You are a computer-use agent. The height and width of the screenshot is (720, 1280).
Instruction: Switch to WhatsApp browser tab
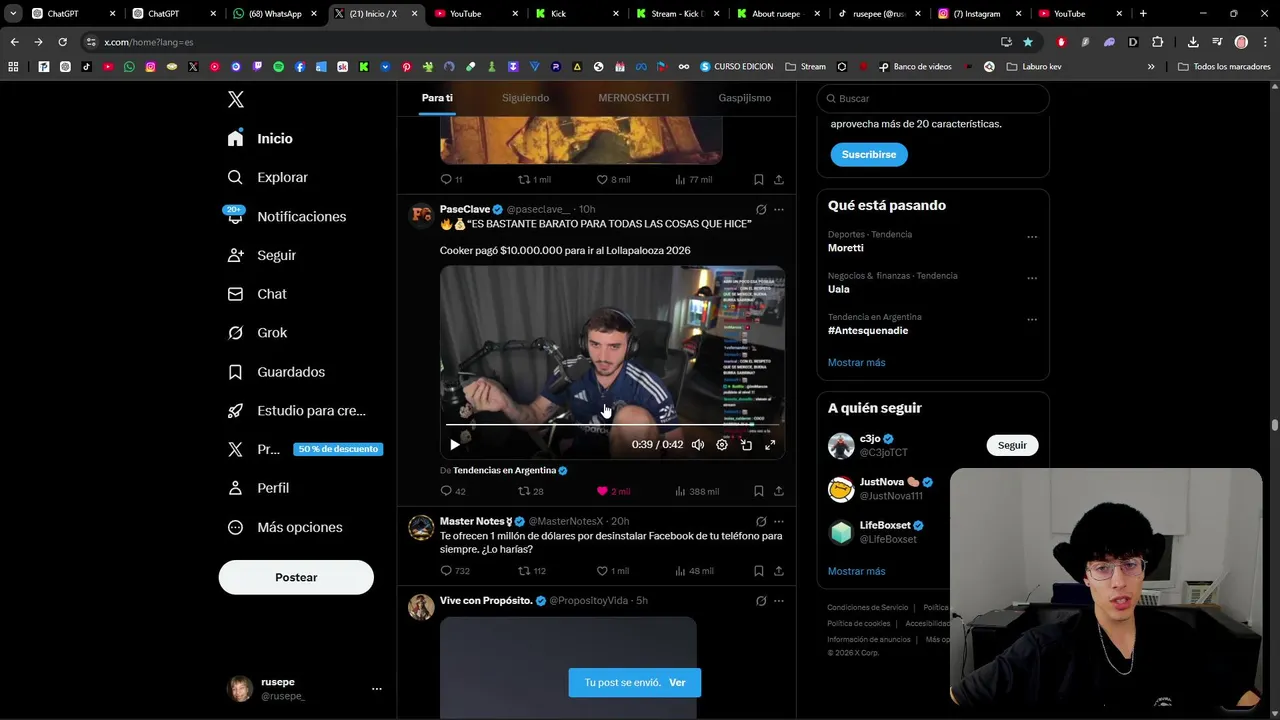point(274,14)
